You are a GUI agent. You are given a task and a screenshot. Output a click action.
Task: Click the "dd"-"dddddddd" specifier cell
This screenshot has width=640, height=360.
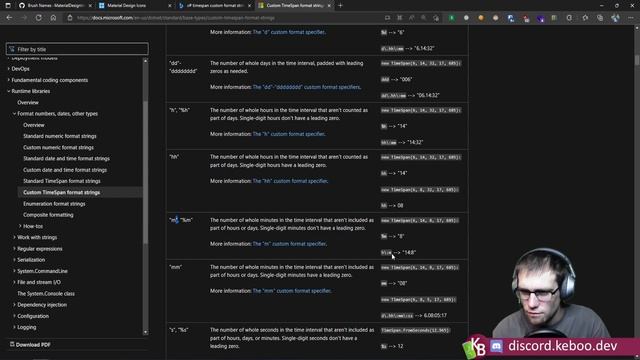pyautogui.click(x=183, y=67)
